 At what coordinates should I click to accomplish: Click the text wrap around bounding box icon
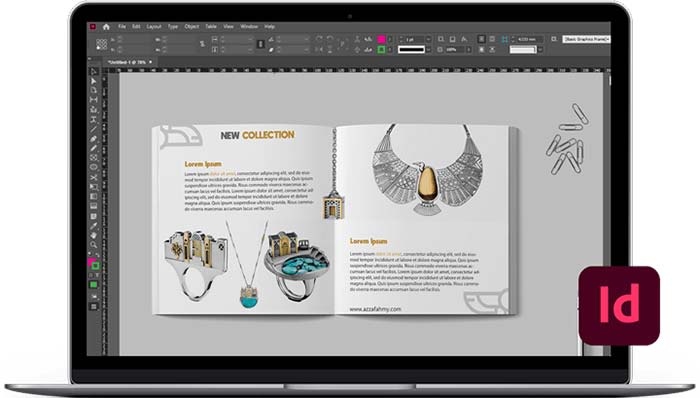pyautogui.click(x=492, y=39)
